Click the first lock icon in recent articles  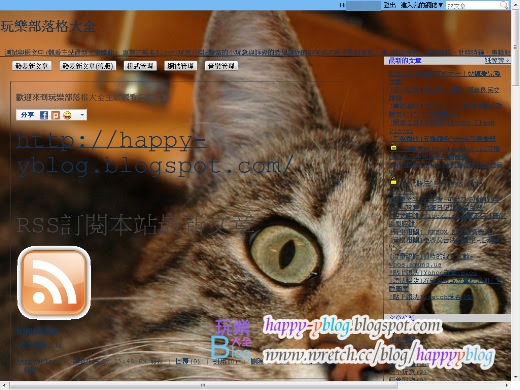point(393,147)
